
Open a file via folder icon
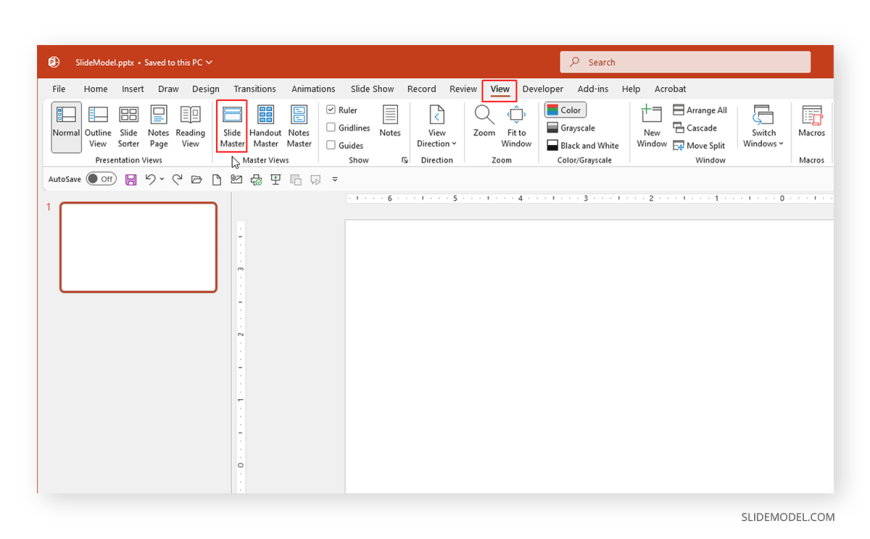point(196,179)
